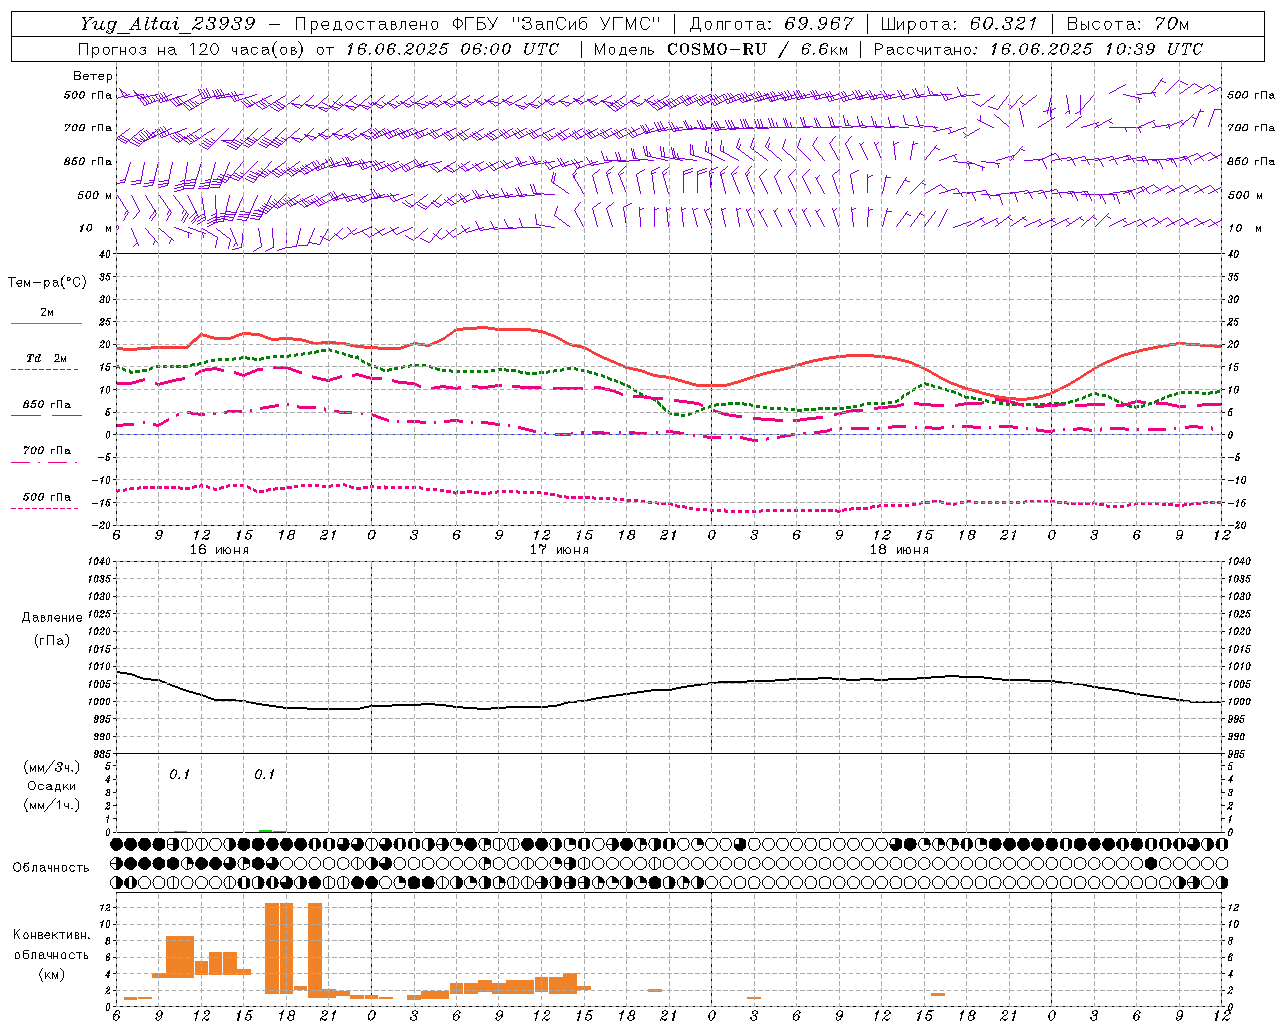Click the "Осадки" precipitation label
1280x1024 pixels.
[51, 786]
